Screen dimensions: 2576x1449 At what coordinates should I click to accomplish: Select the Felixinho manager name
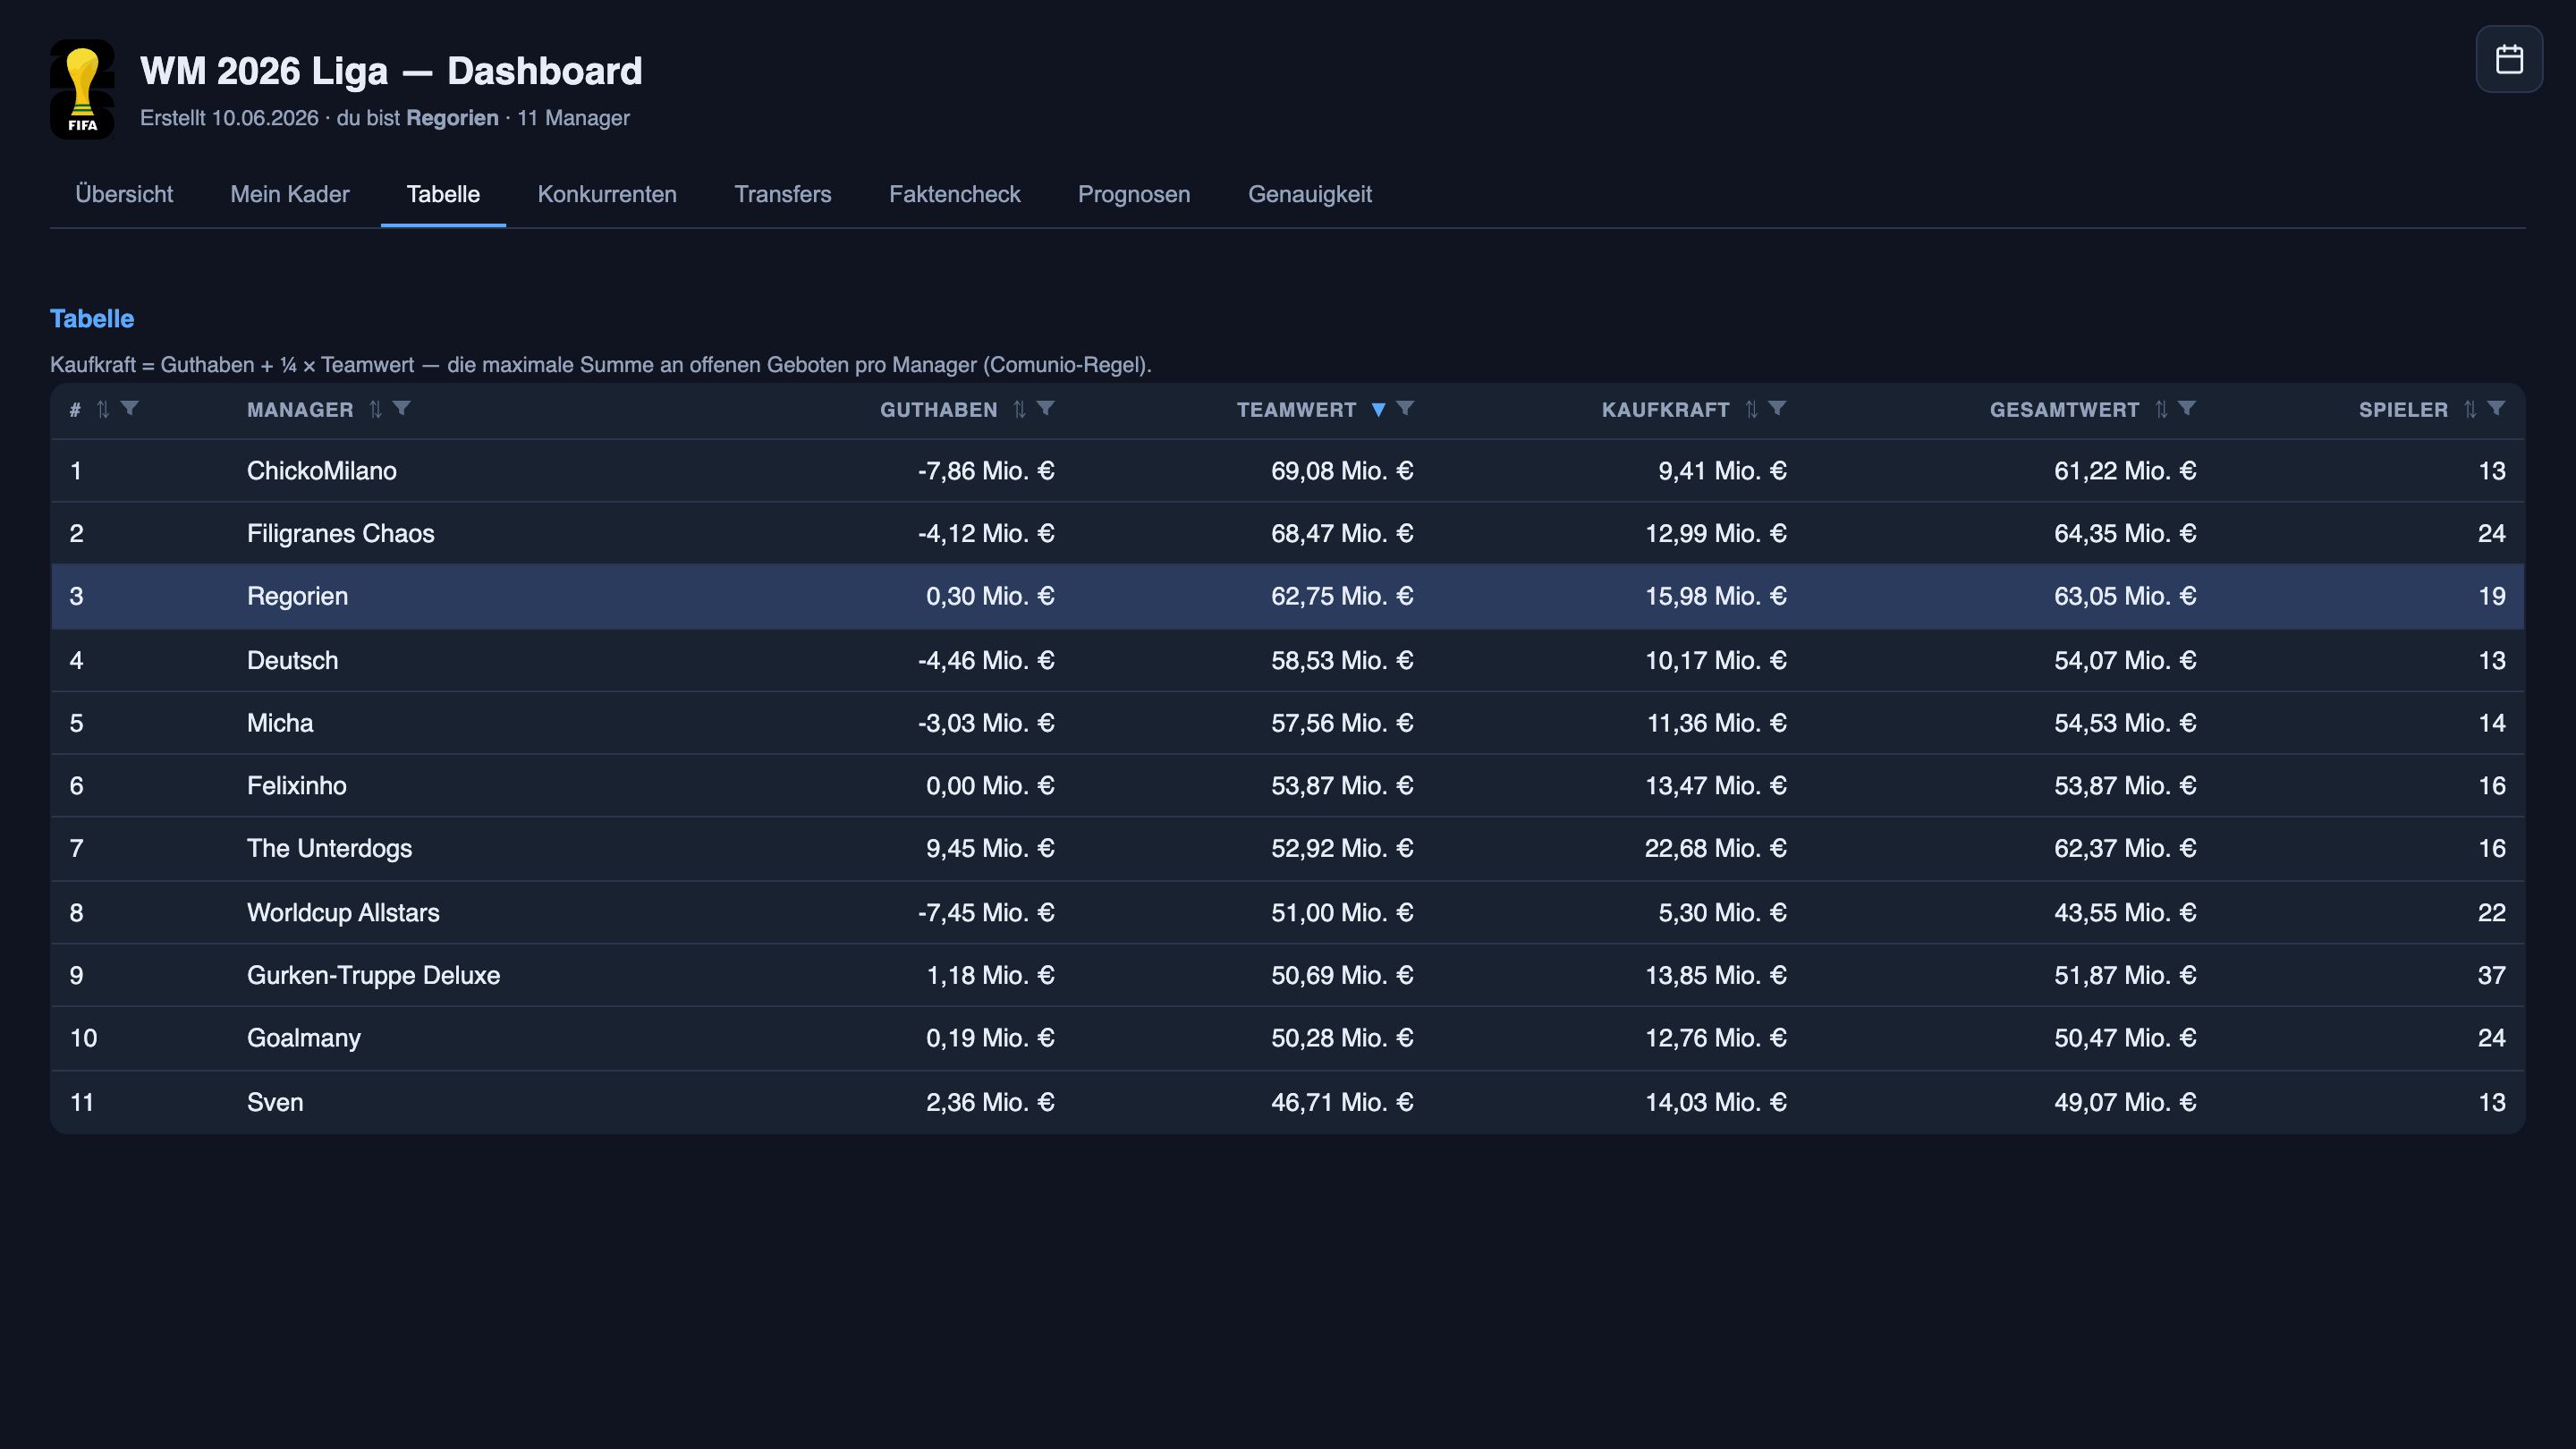pyautogui.click(x=296, y=786)
